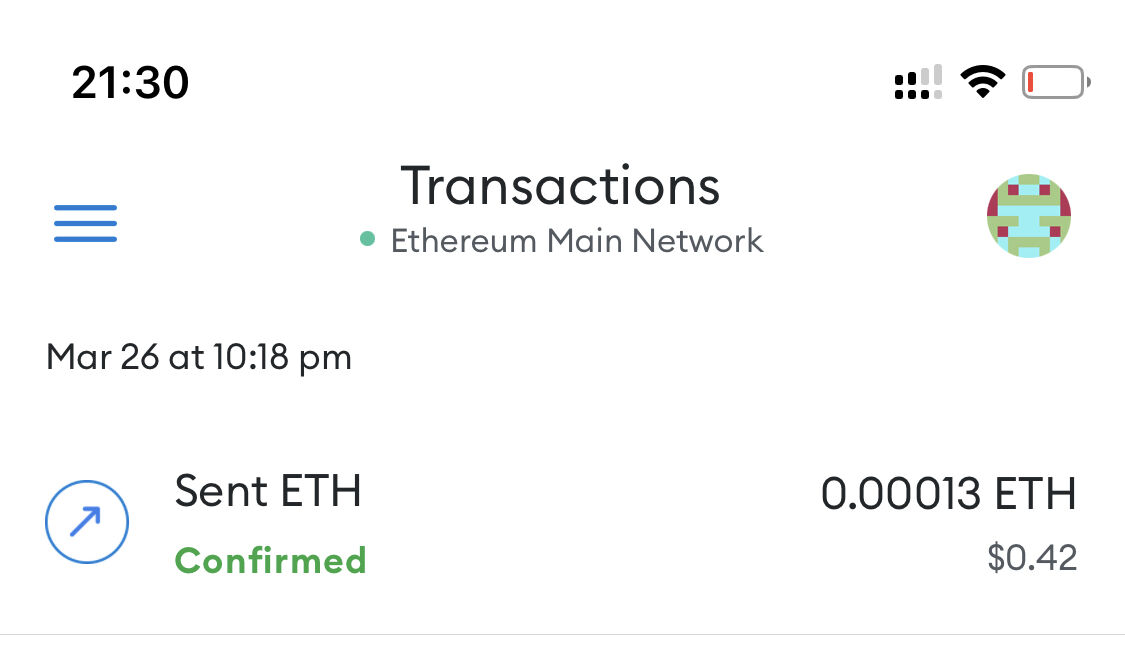Select the 0.00013 ETH amount
The height and width of the screenshot is (663, 1125).
click(x=948, y=494)
